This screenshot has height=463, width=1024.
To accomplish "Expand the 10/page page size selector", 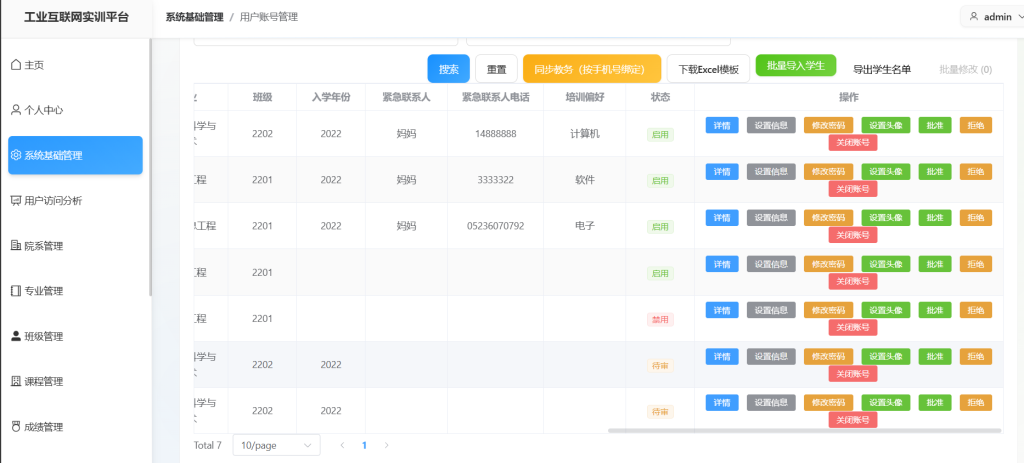I will pyautogui.click(x=276, y=445).
